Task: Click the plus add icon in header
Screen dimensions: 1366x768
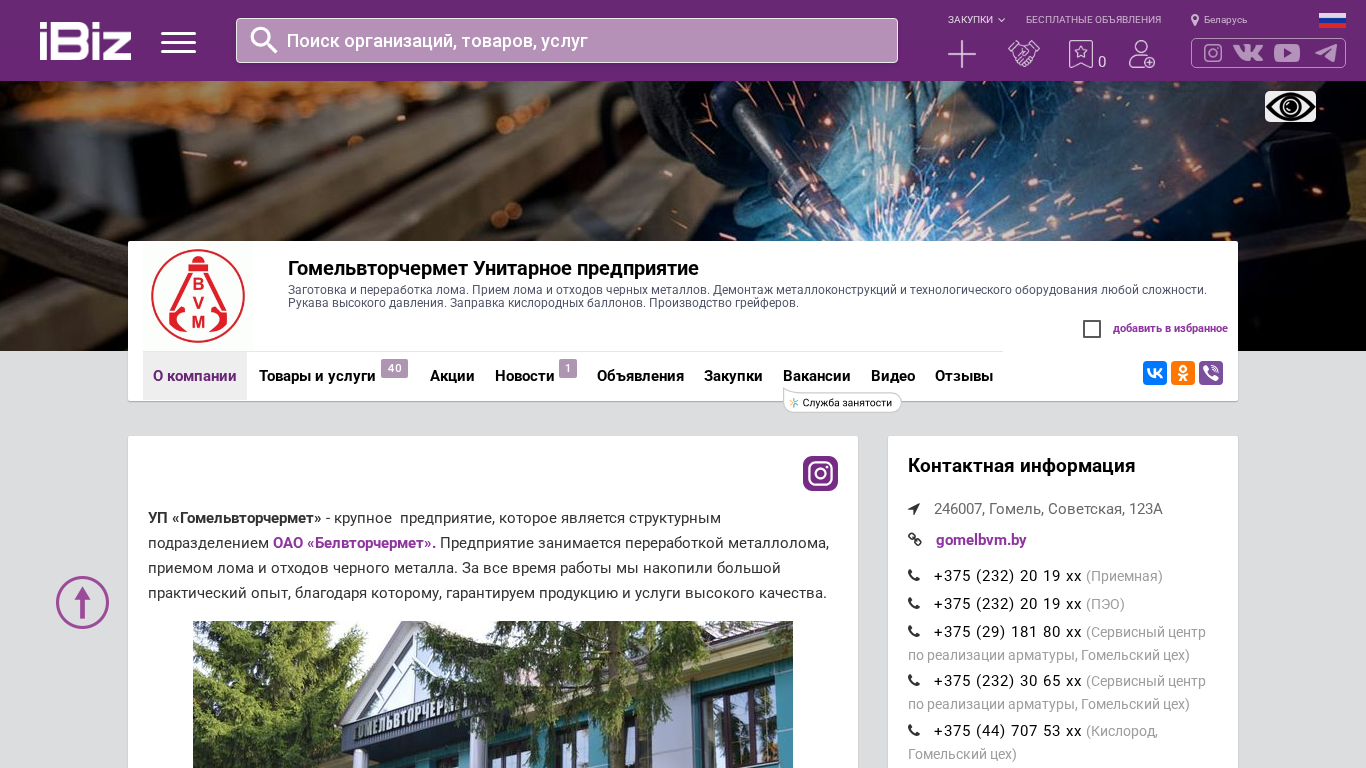Action: [x=962, y=54]
